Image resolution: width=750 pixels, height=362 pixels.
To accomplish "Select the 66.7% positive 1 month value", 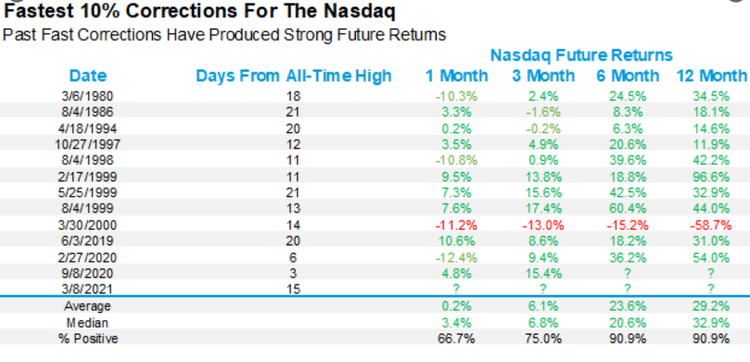I will (457, 339).
